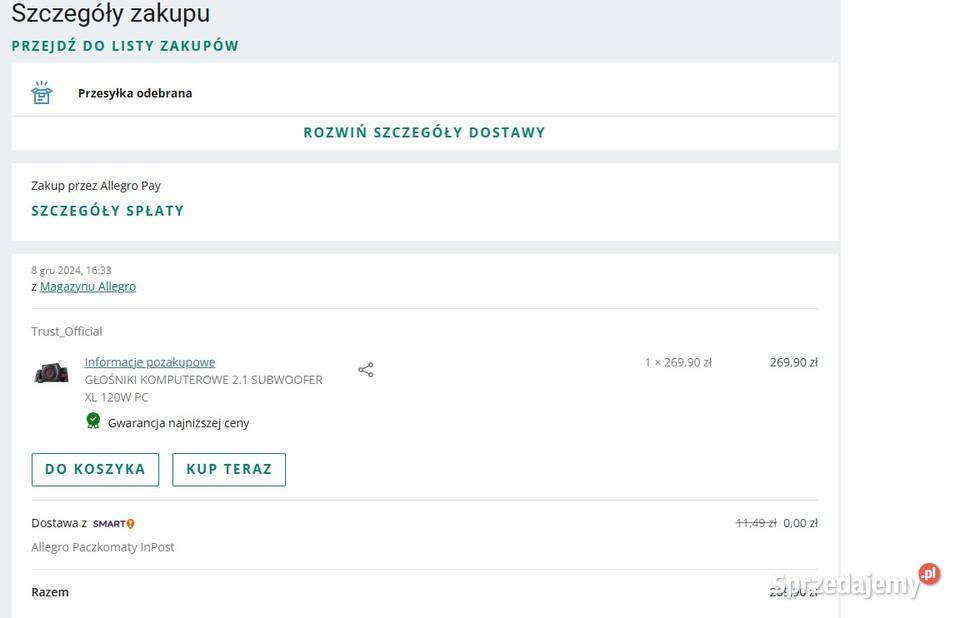Viewport: 960px width, 618px height.
Task: Open the speaker product thumbnail
Action: [51, 372]
